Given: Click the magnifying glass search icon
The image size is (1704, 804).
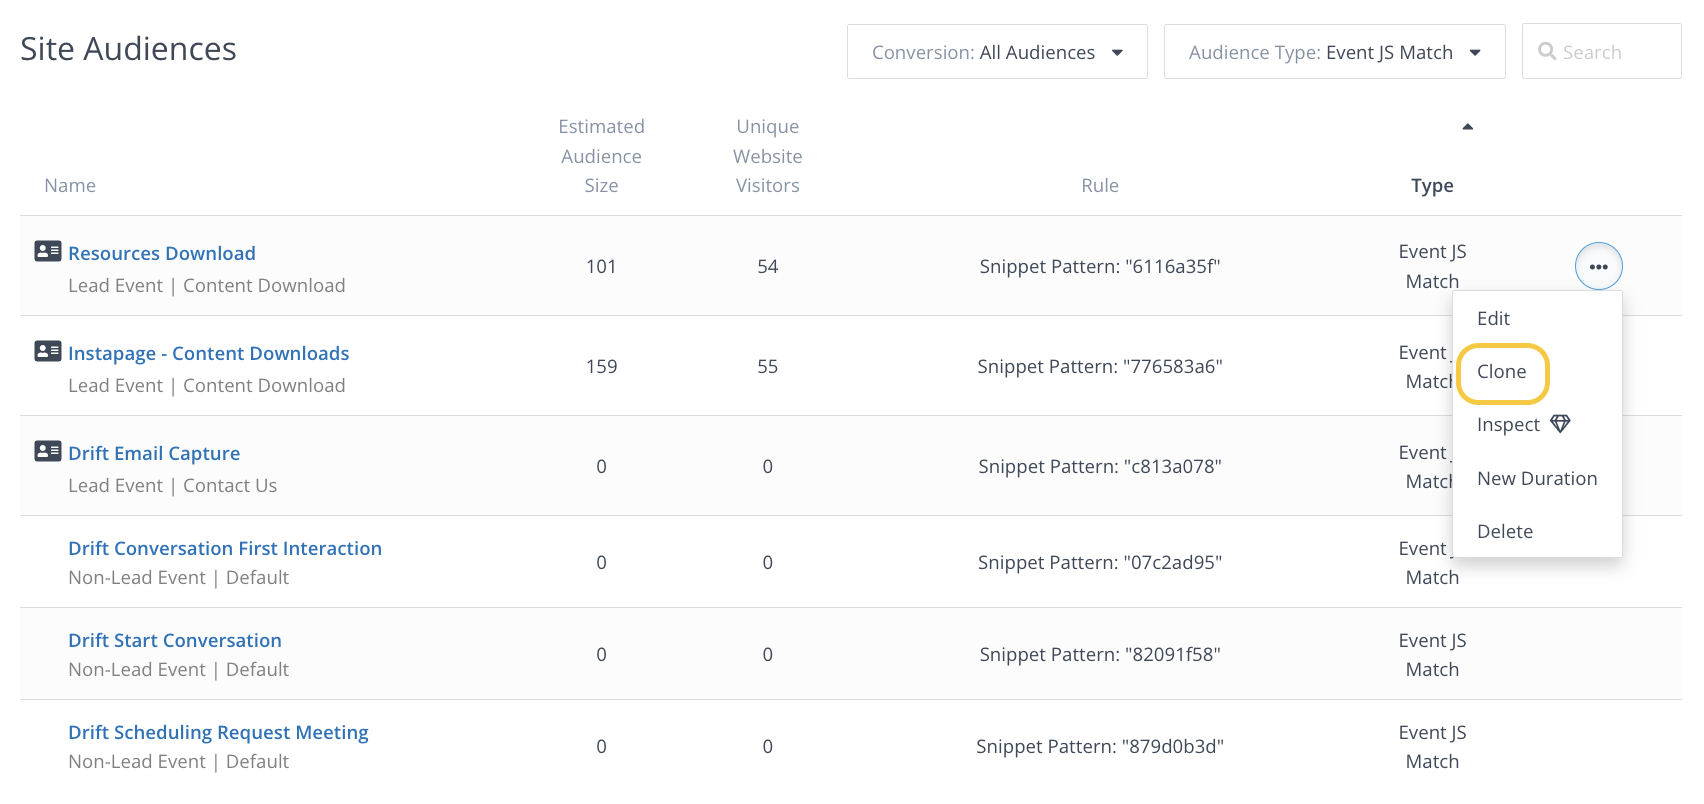Looking at the screenshot, I should (x=1547, y=52).
